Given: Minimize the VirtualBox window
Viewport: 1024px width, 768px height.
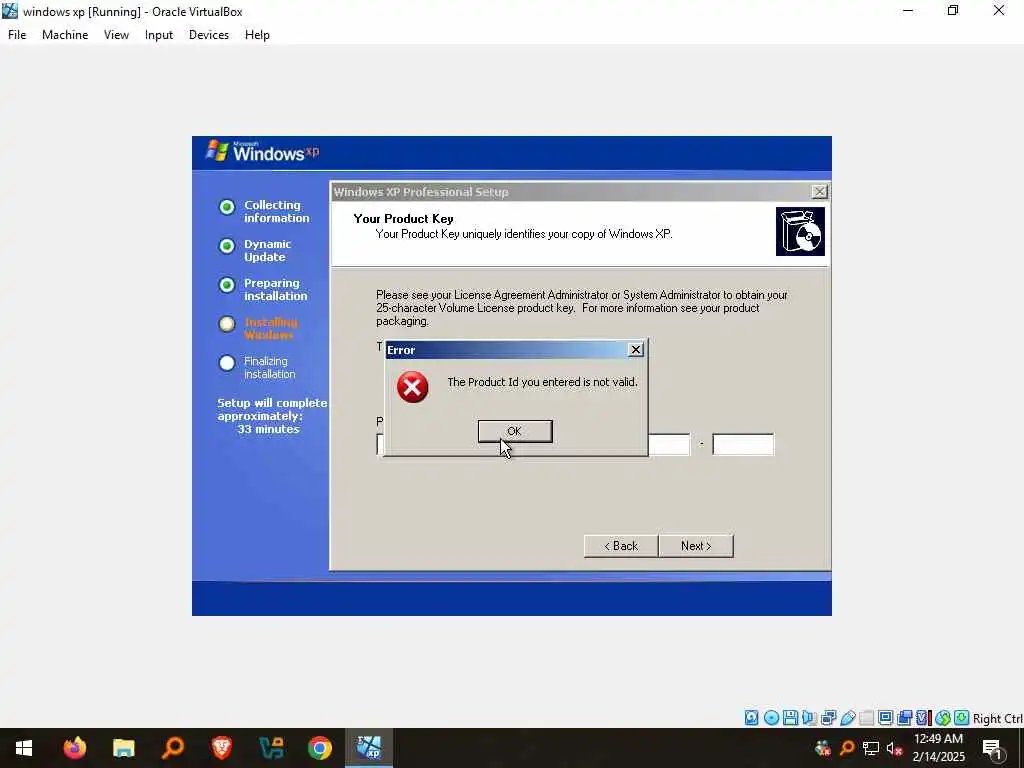Looking at the screenshot, I should 908,10.
